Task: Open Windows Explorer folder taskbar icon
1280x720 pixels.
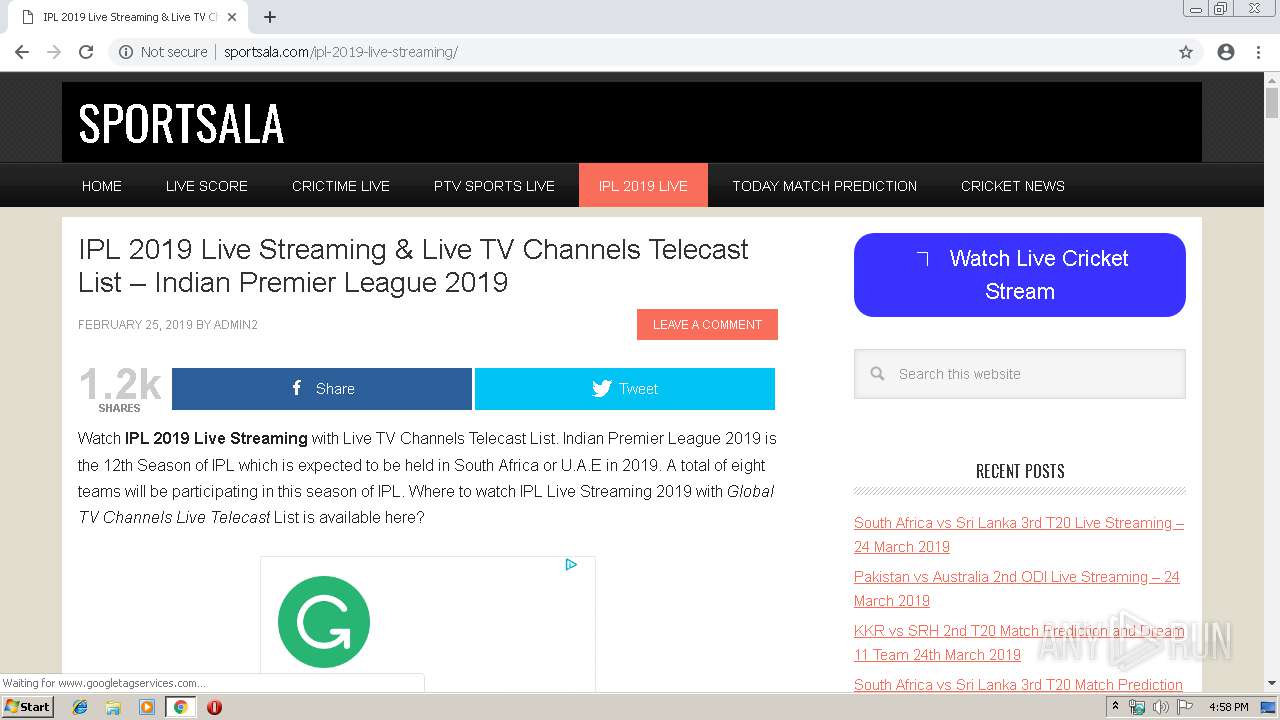Action: [x=113, y=707]
